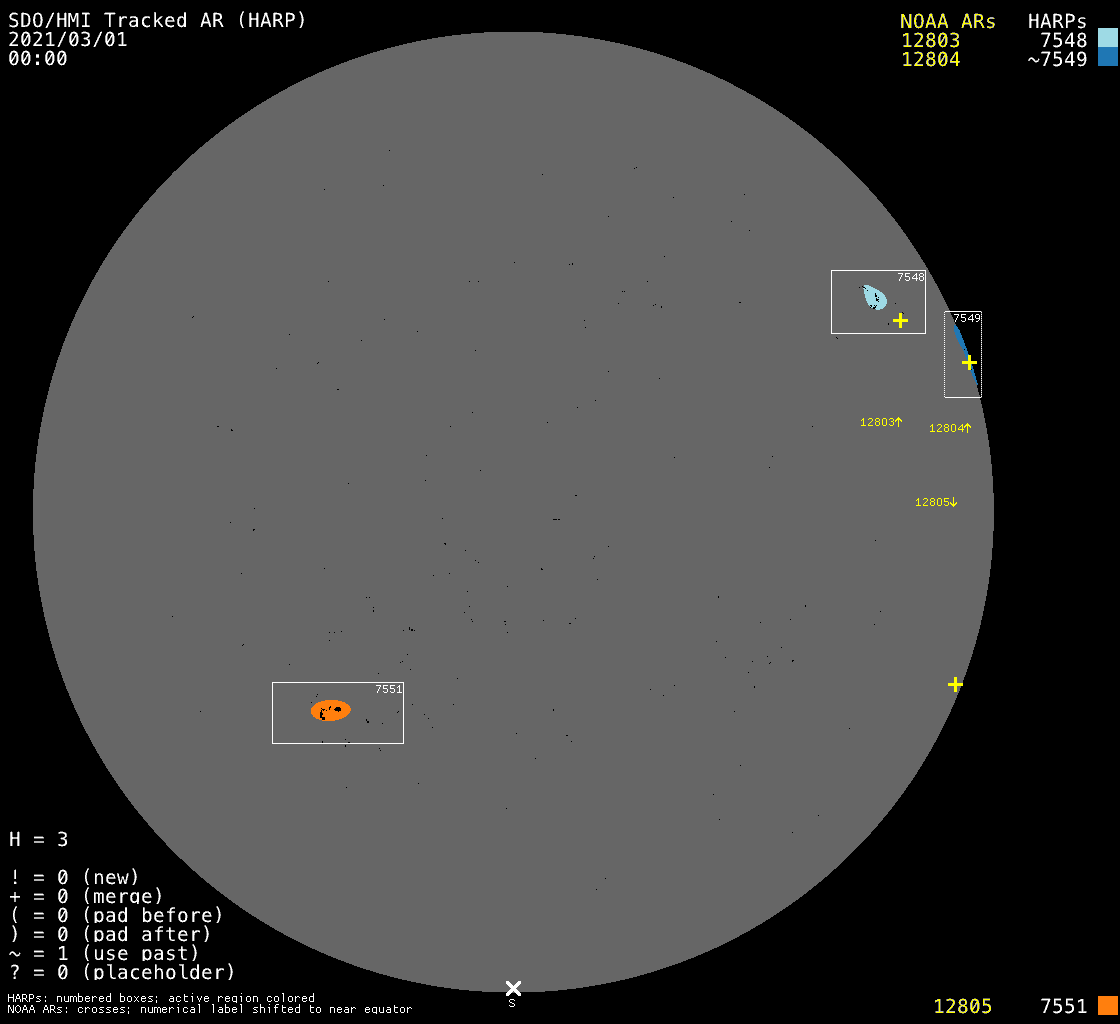Image resolution: width=1120 pixels, height=1024 pixels.
Task: Click the white X south pole marker
Action: [513, 988]
